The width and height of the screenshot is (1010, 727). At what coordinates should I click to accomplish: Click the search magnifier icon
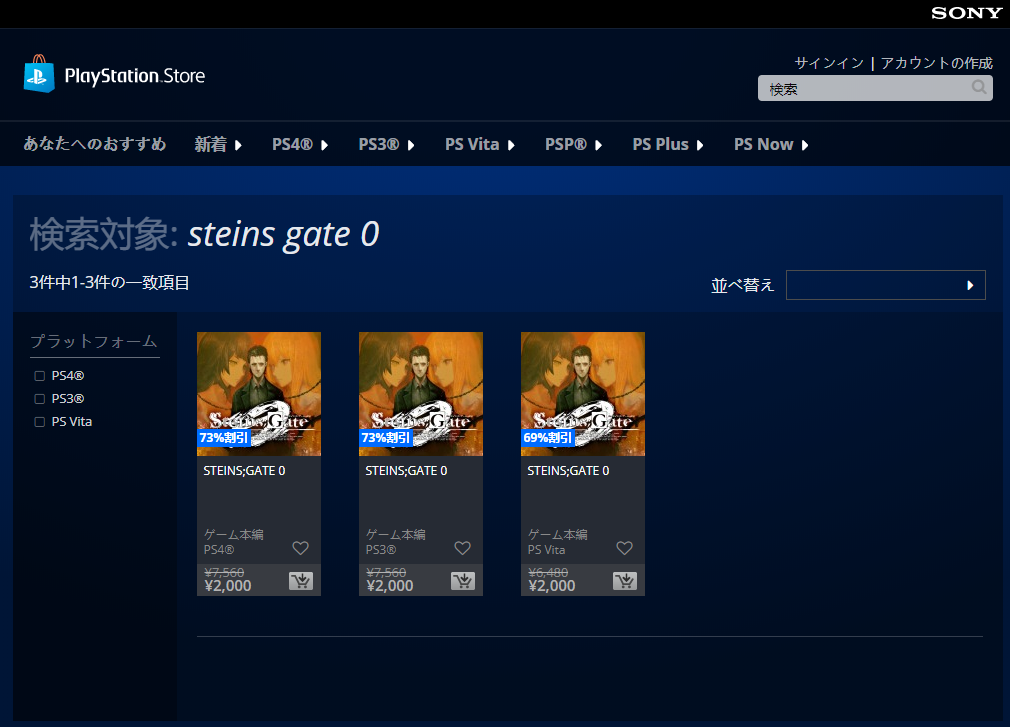[979, 87]
